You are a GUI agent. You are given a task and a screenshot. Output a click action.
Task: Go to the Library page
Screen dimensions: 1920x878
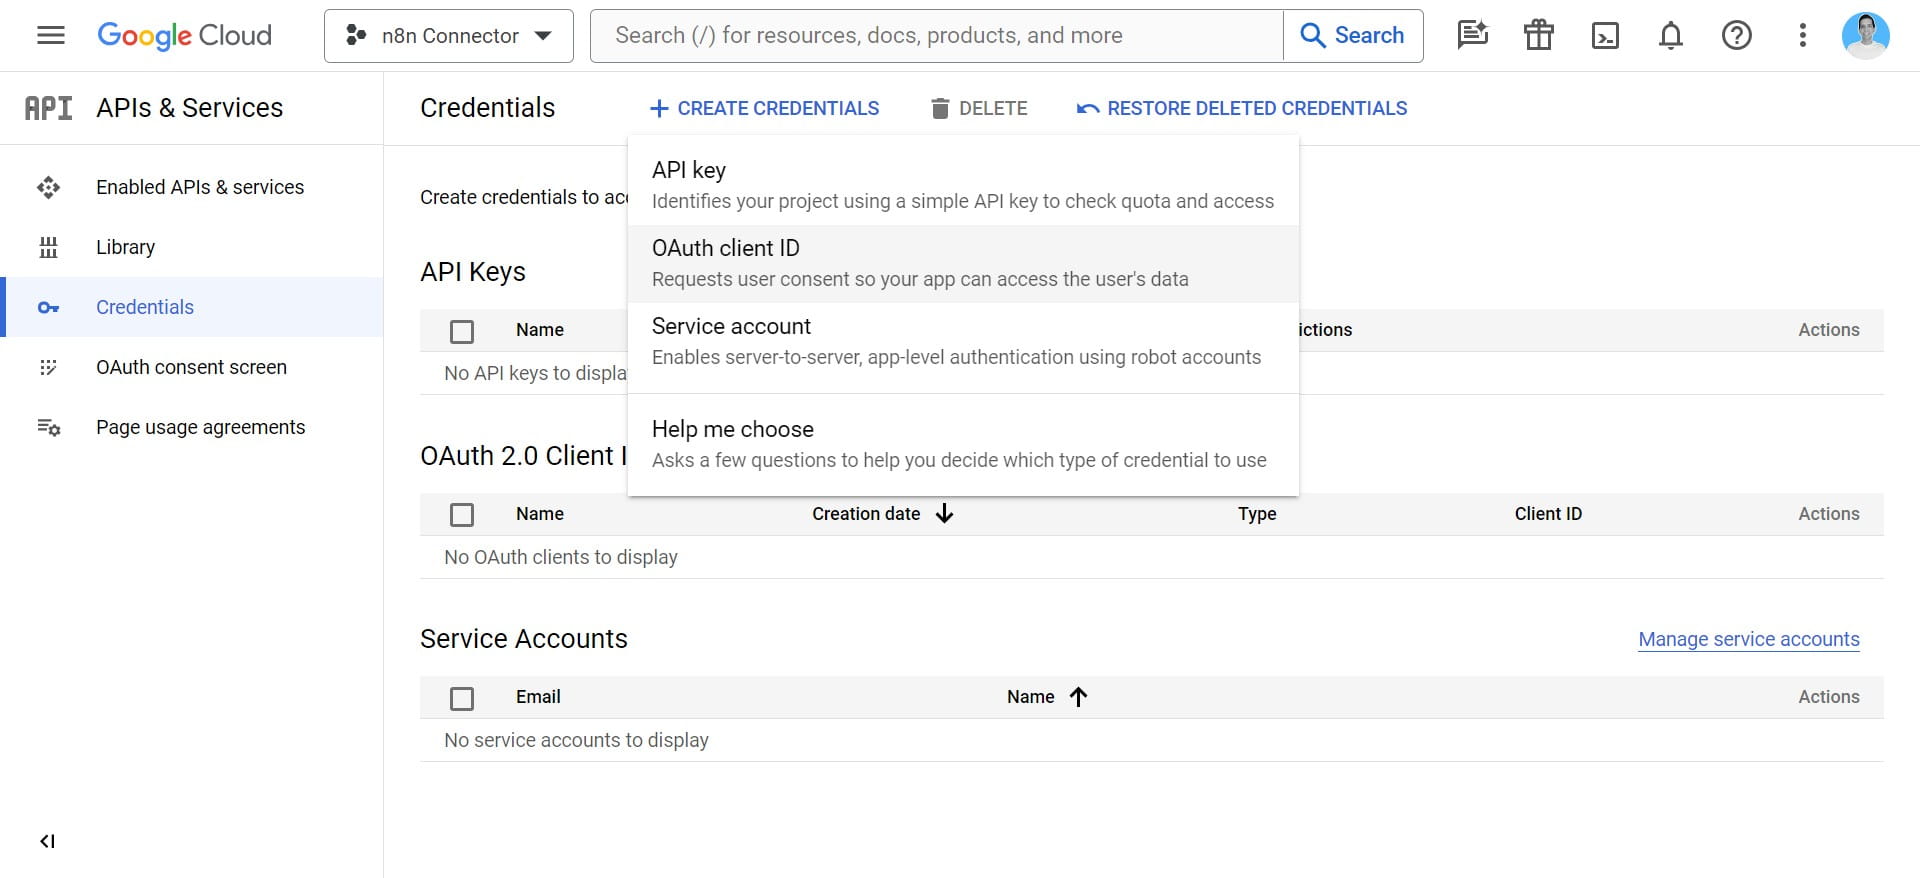(192, 247)
